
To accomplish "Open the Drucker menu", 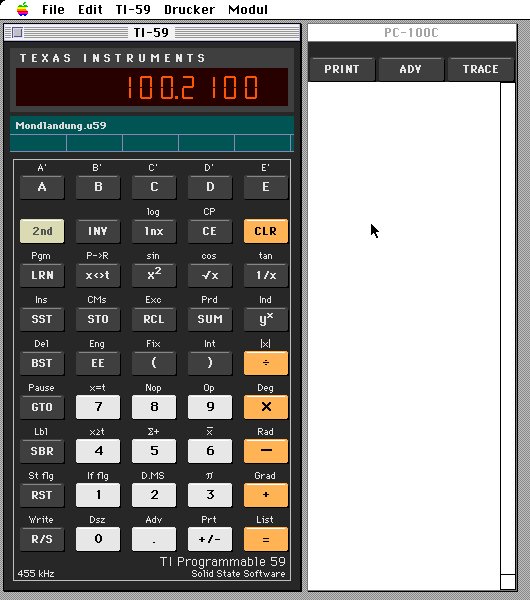I will click(x=189, y=9).
